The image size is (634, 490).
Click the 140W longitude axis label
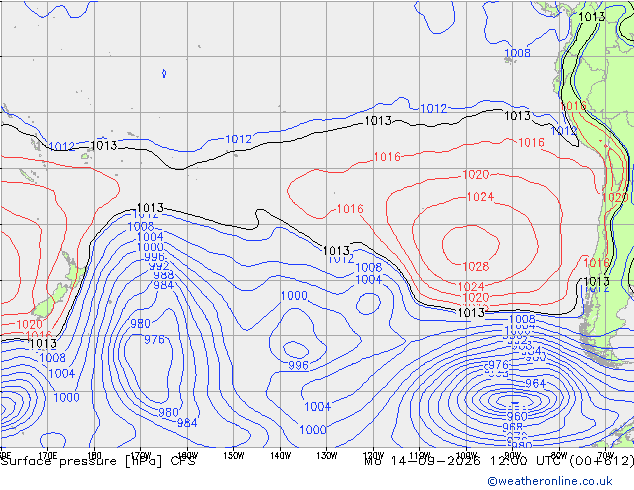(280, 455)
